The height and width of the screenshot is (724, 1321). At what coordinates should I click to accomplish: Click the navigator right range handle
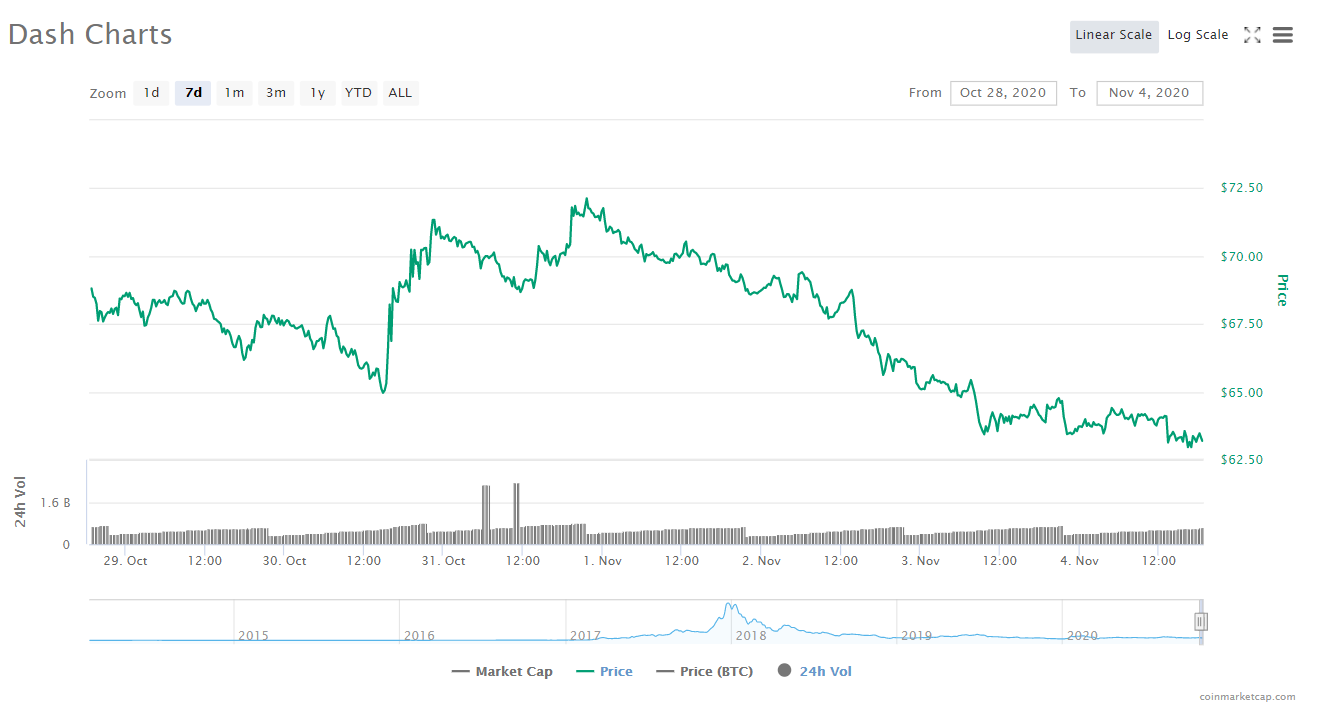(1201, 622)
